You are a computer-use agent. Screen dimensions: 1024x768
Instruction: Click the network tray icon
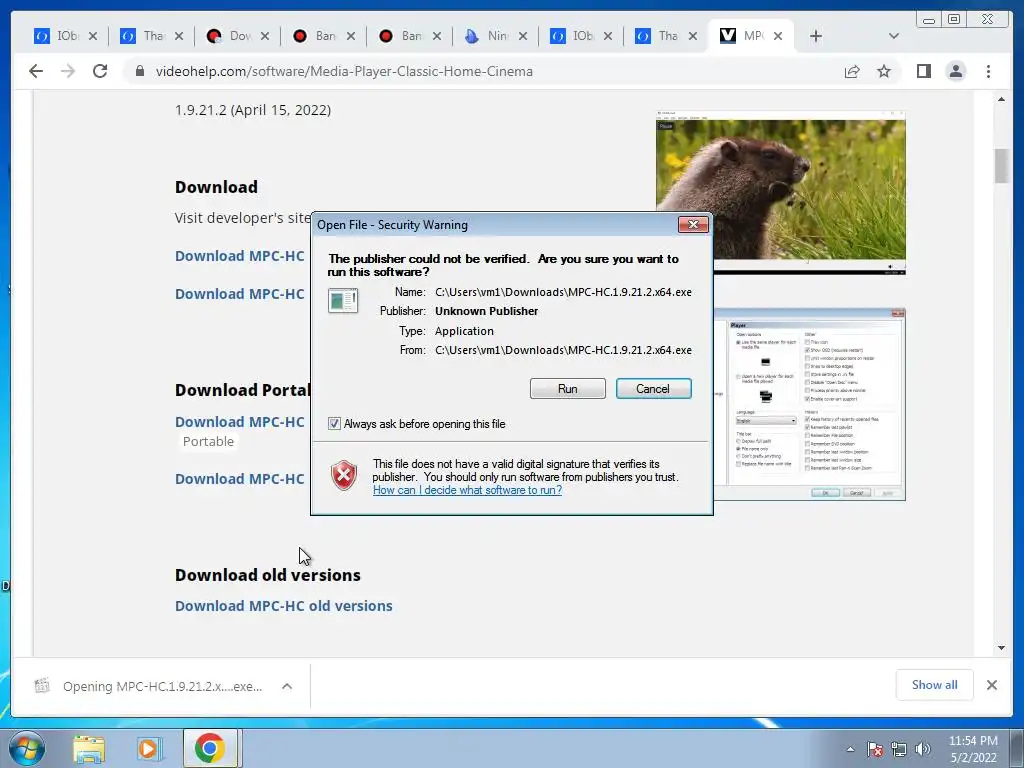(899, 749)
